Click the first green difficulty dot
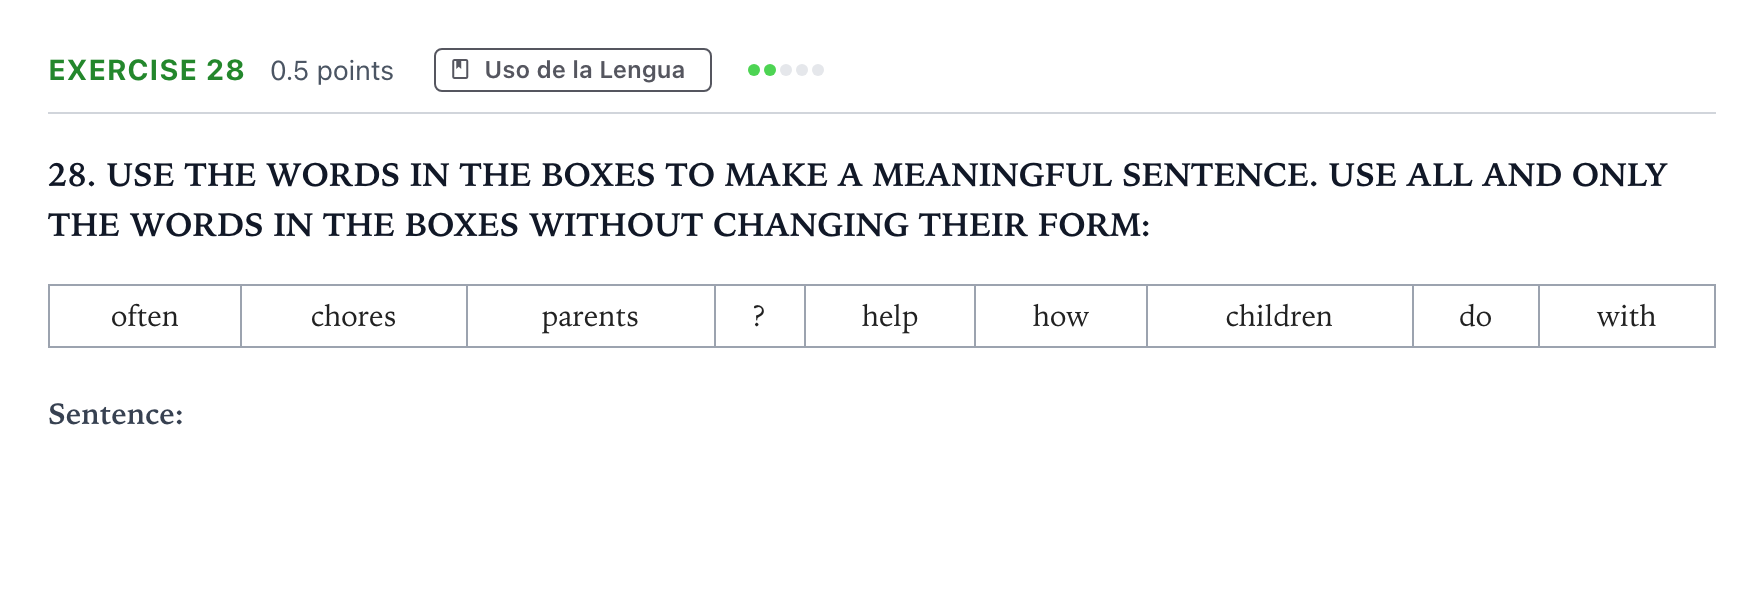Viewport: 1764px width, 616px height. [x=754, y=70]
